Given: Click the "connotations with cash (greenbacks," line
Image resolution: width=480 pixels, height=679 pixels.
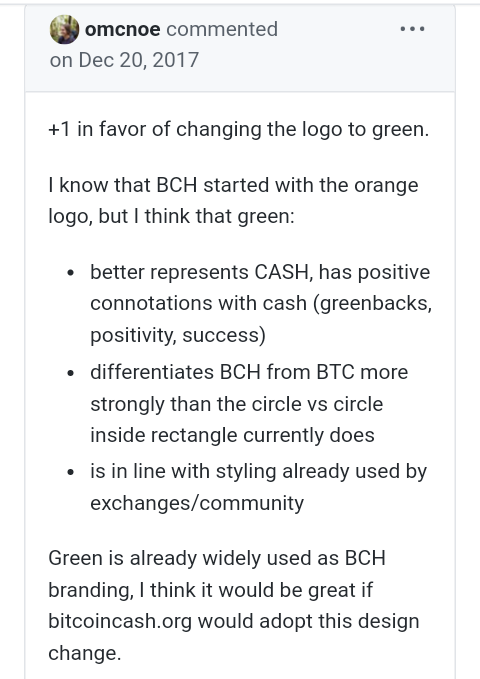Looking at the screenshot, I should [x=261, y=303].
